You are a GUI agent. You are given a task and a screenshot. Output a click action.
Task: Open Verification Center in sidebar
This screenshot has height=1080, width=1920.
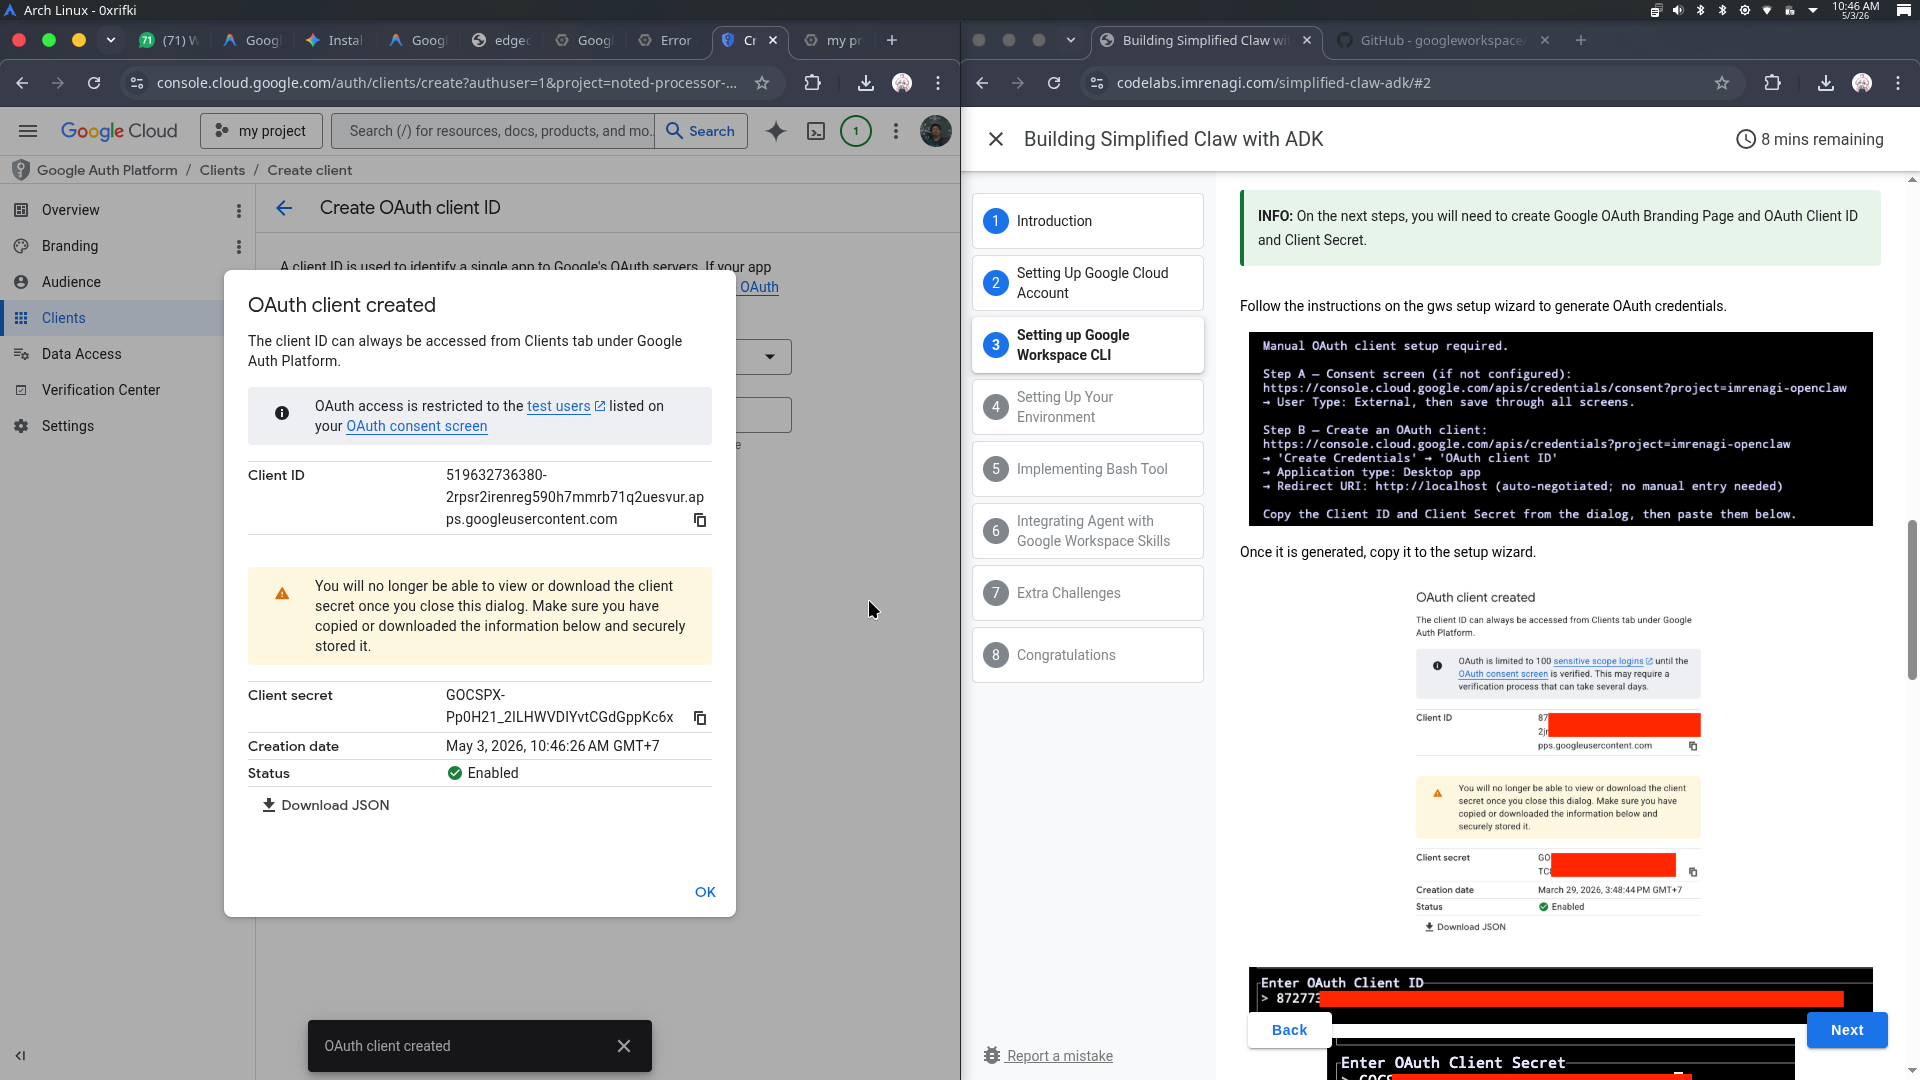click(x=100, y=390)
